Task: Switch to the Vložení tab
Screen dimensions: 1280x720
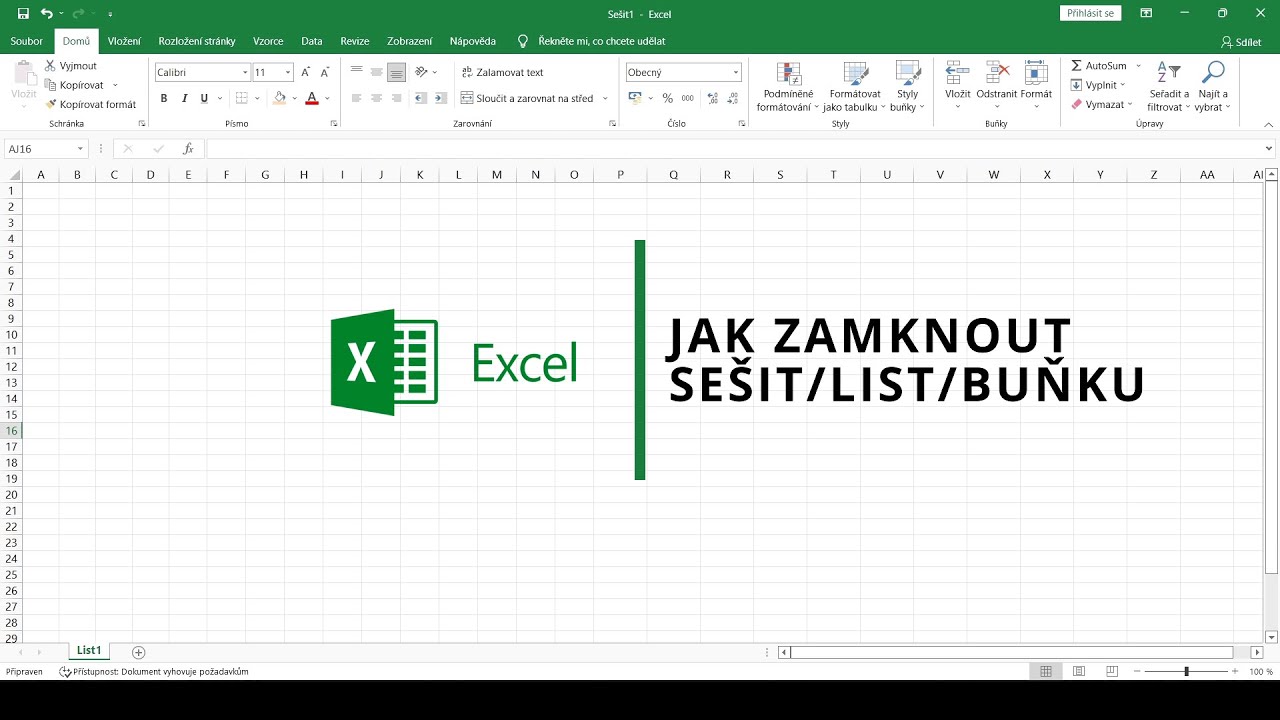Action: click(124, 41)
